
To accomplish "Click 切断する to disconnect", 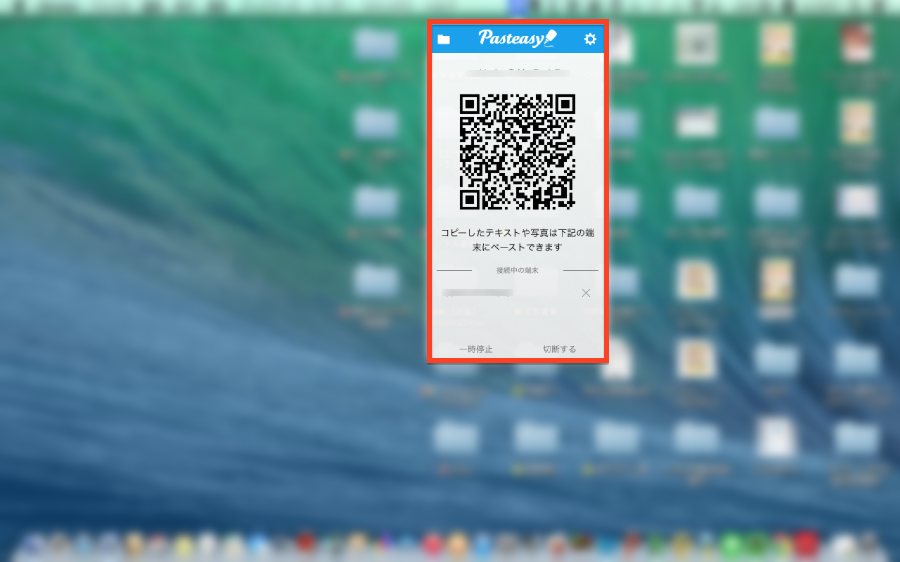I will pyautogui.click(x=559, y=349).
